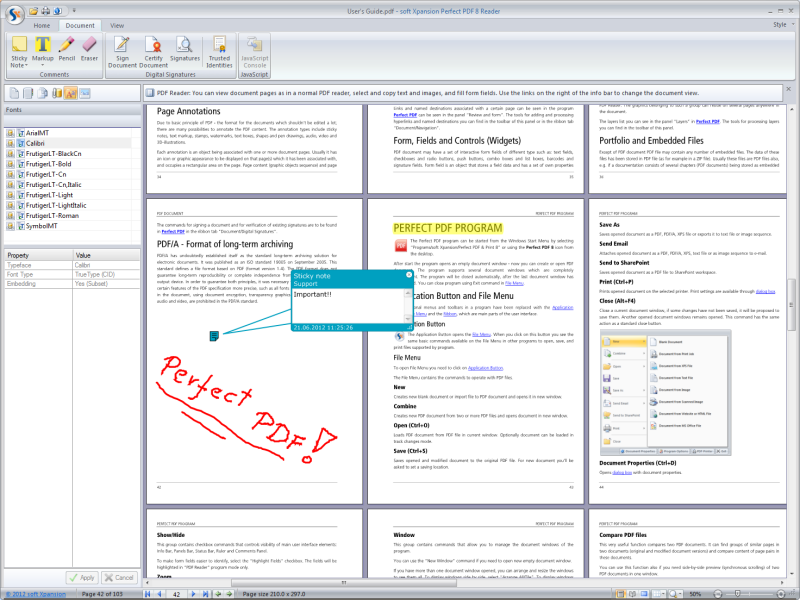Click the green previous view arrow

point(218,594)
